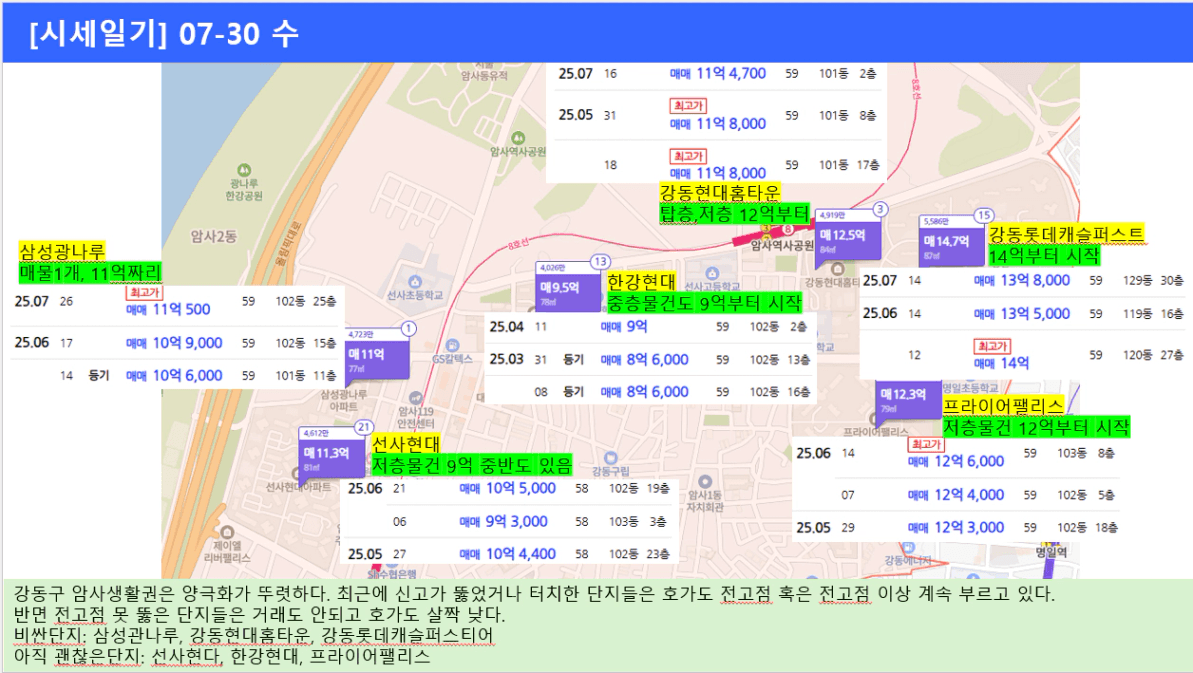
Task: Click 최고가 badge on 101동 17층 row
Action: tap(688, 156)
